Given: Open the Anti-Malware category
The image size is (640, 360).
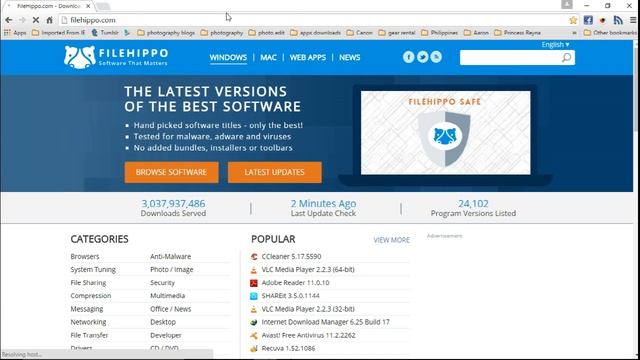Looking at the screenshot, I should coord(171,256).
